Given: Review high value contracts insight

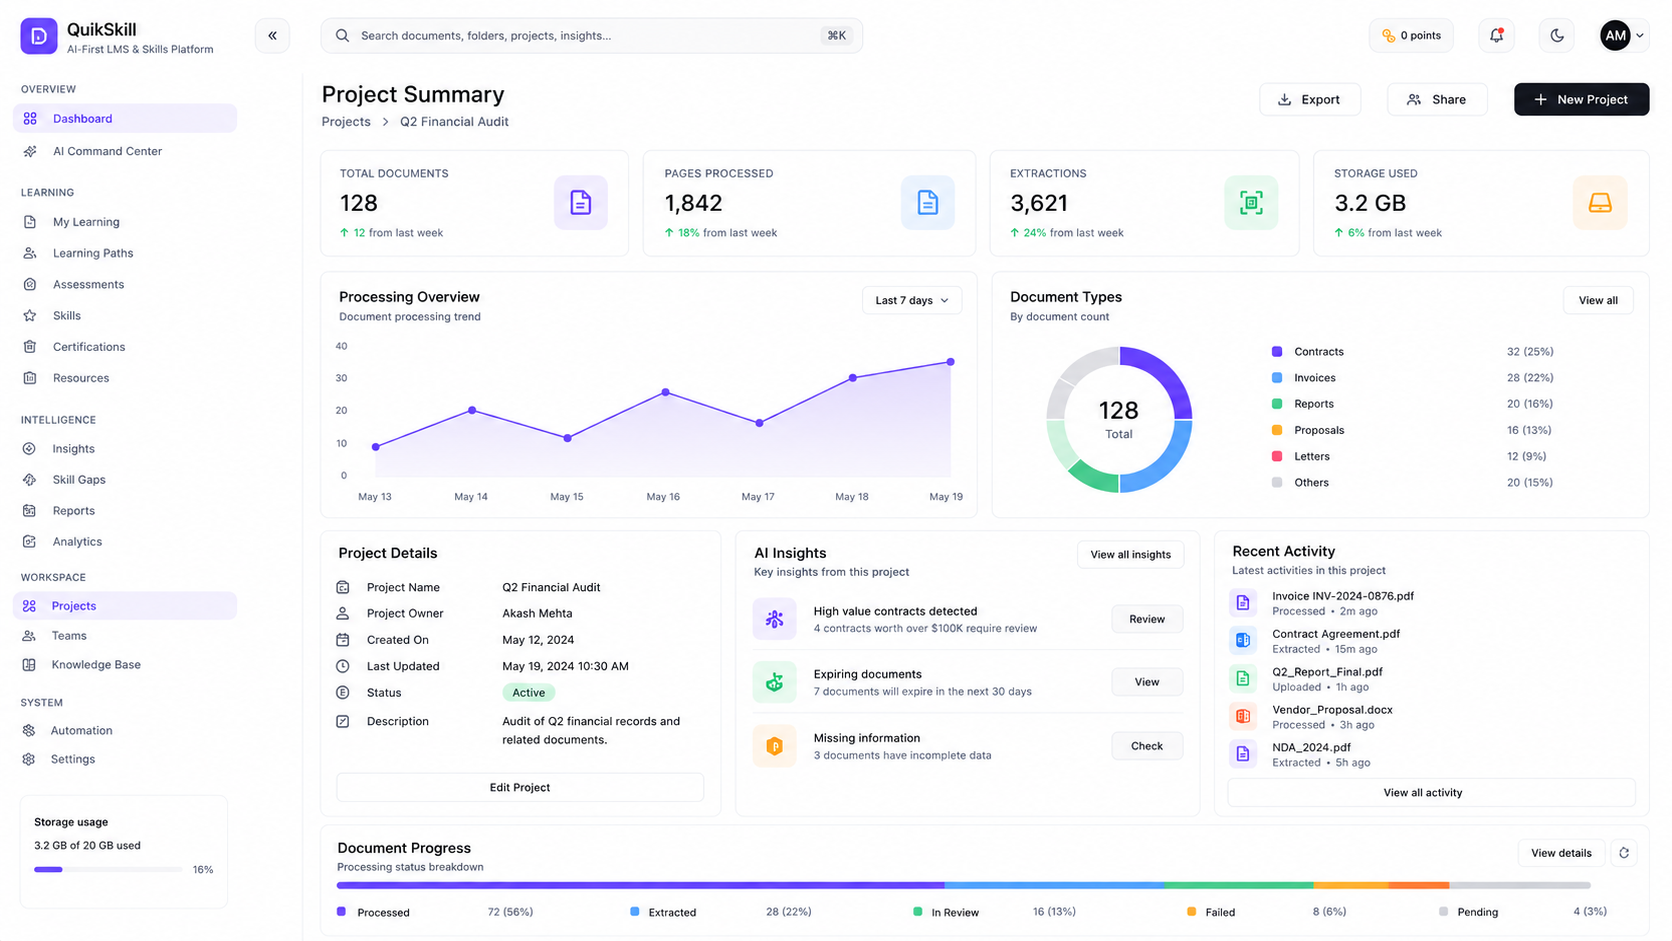Looking at the screenshot, I should coord(1147,619).
